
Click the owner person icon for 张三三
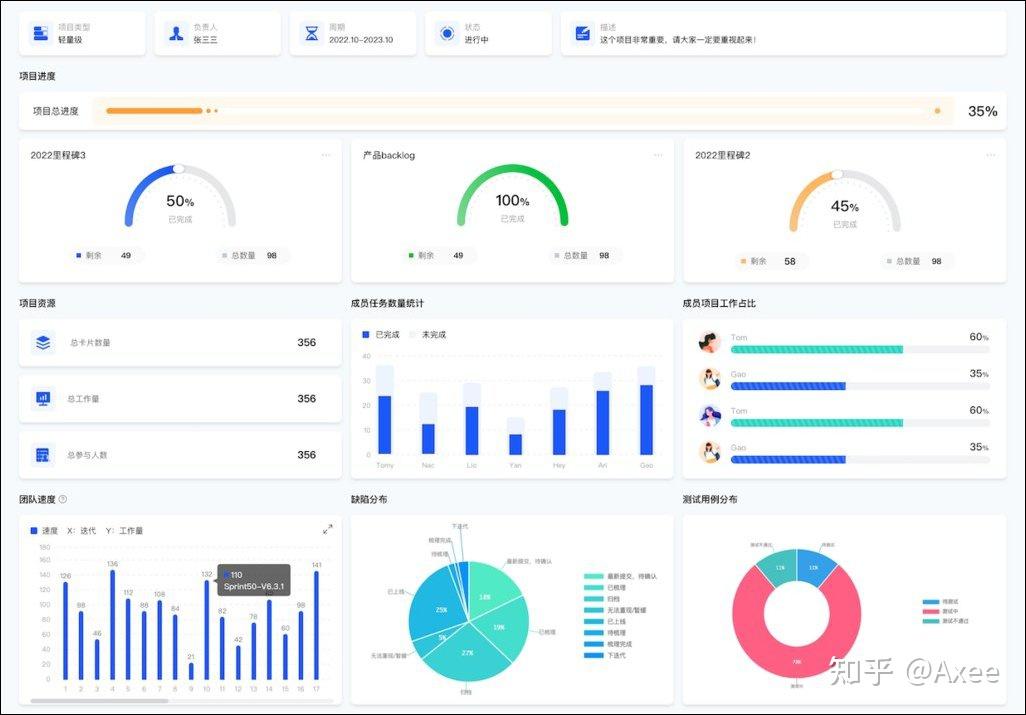[176, 33]
